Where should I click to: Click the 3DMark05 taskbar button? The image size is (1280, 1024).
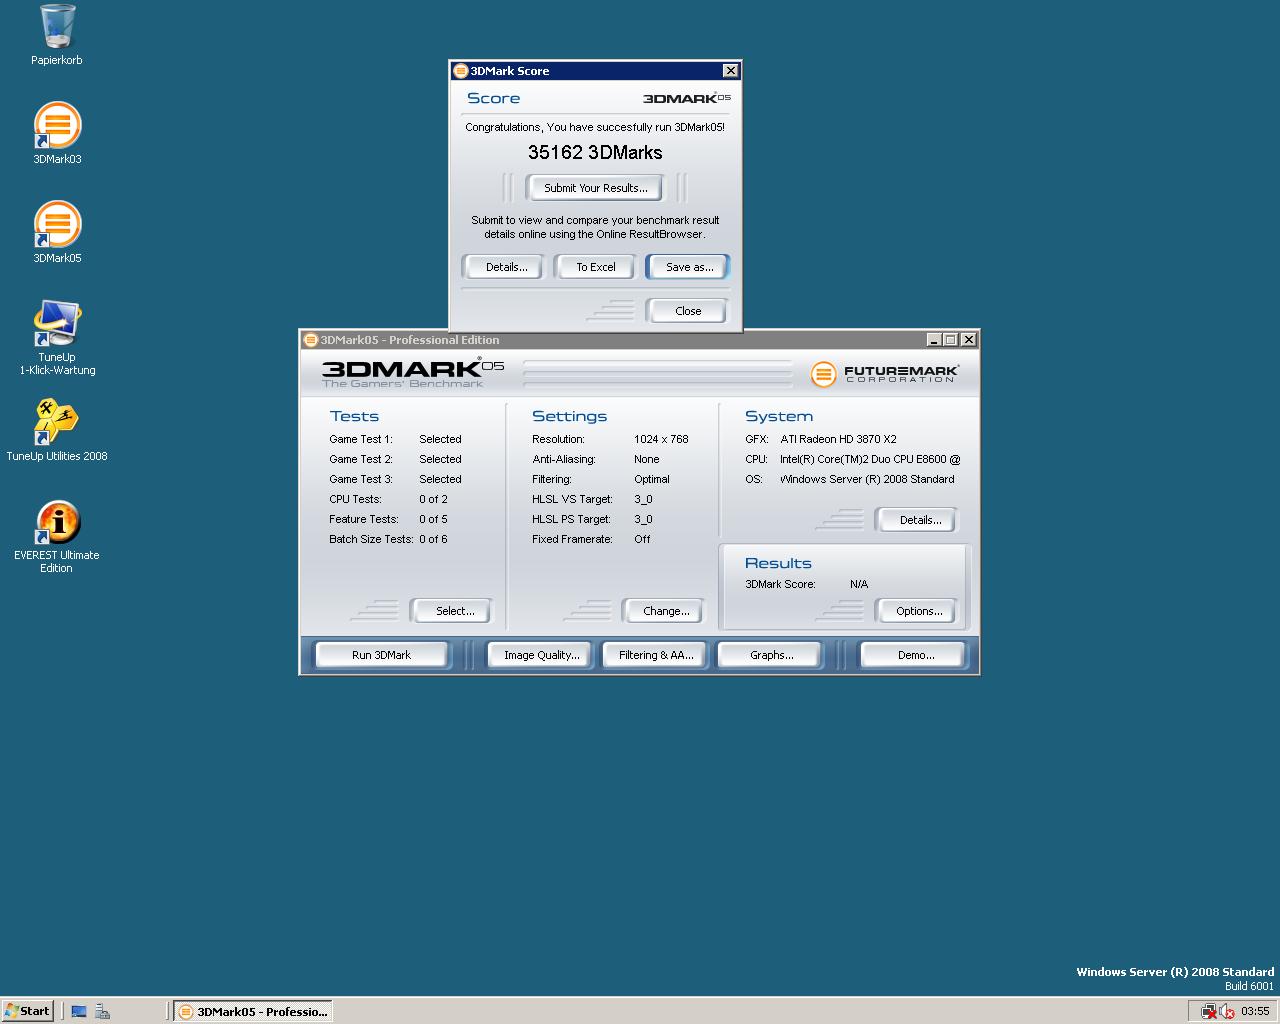tap(252, 1011)
